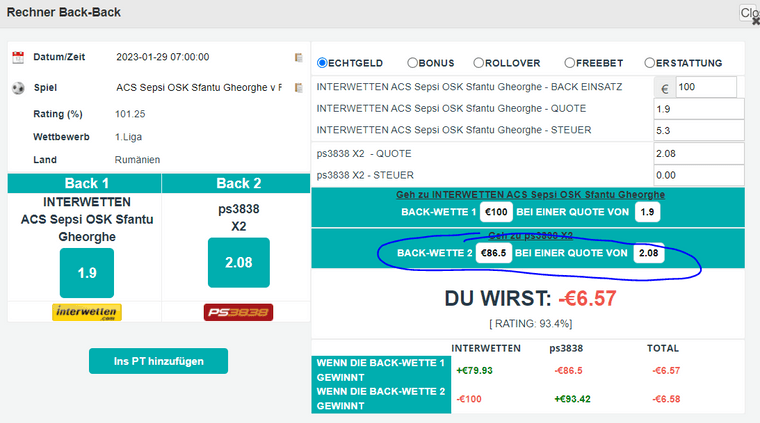This screenshot has height=423, width=760.
Task: Click the Ins PT hinzufügen button
Action: 158,361
